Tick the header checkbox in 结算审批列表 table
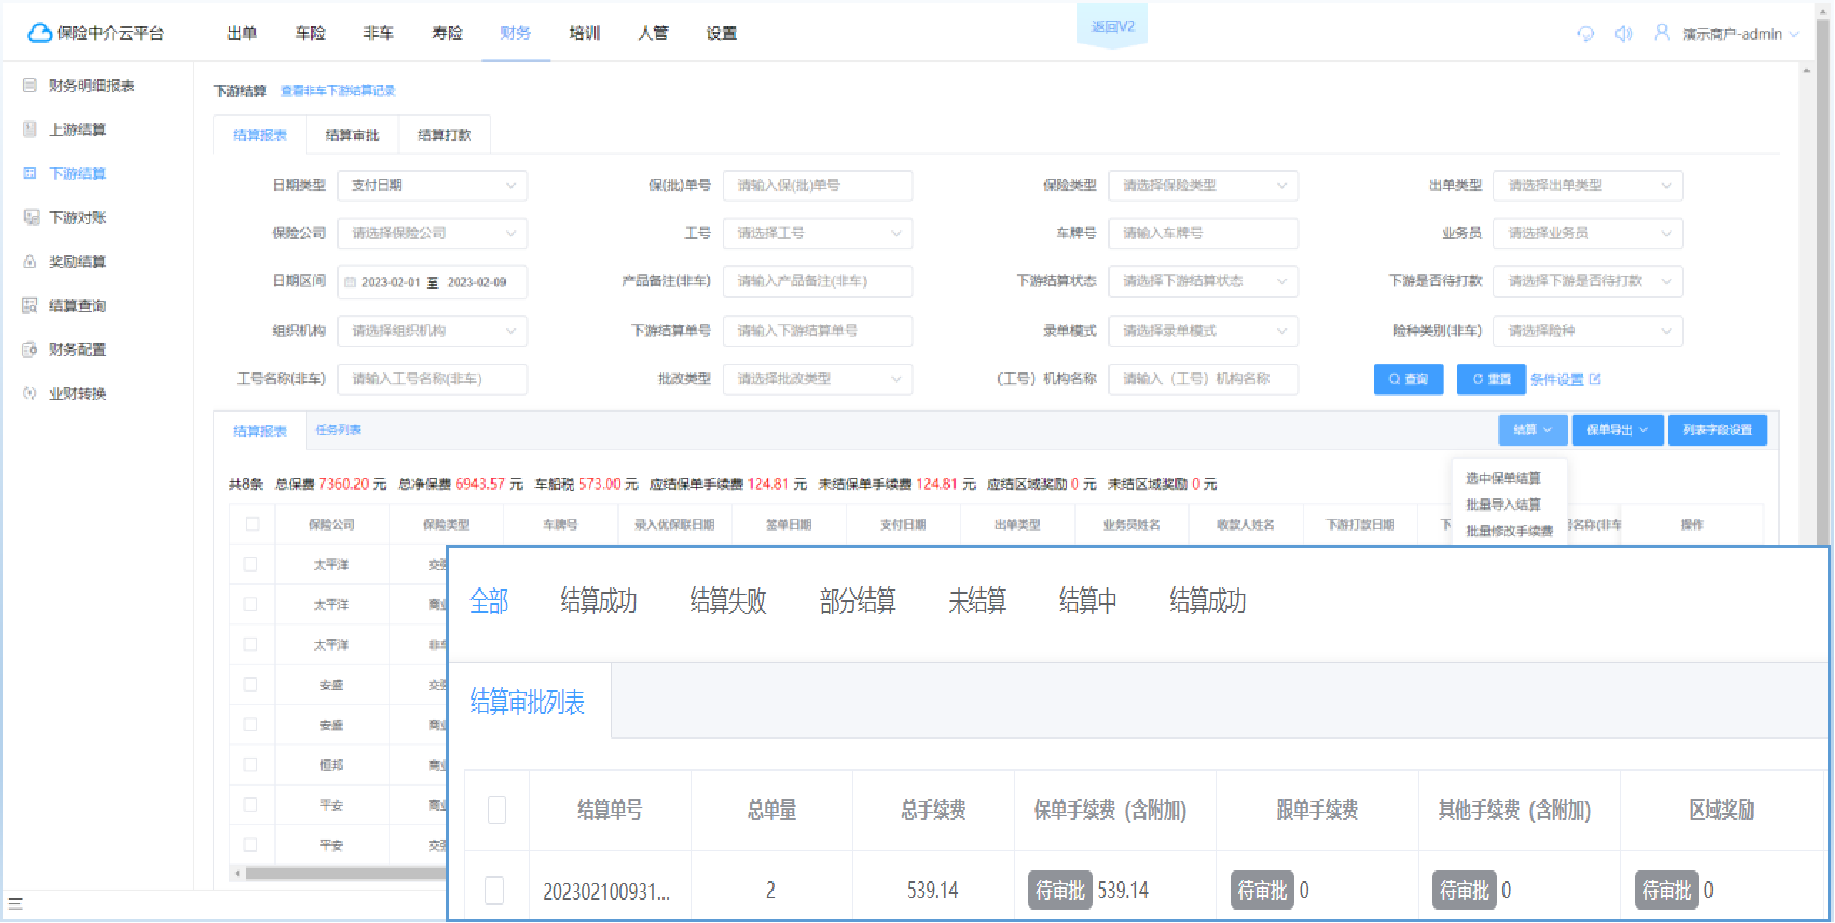1835x923 pixels. (496, 809)
